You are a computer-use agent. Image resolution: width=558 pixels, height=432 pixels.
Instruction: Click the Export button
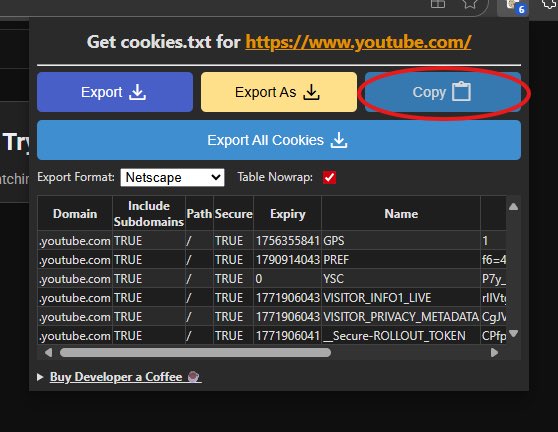(x=115, y=92)
